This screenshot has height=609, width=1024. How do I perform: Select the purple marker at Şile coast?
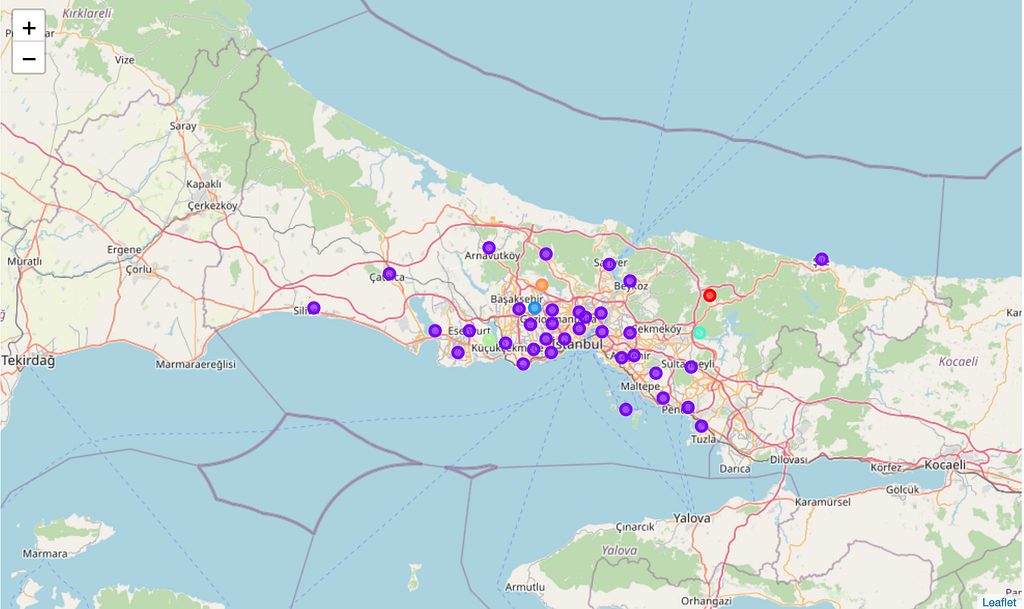822,259
